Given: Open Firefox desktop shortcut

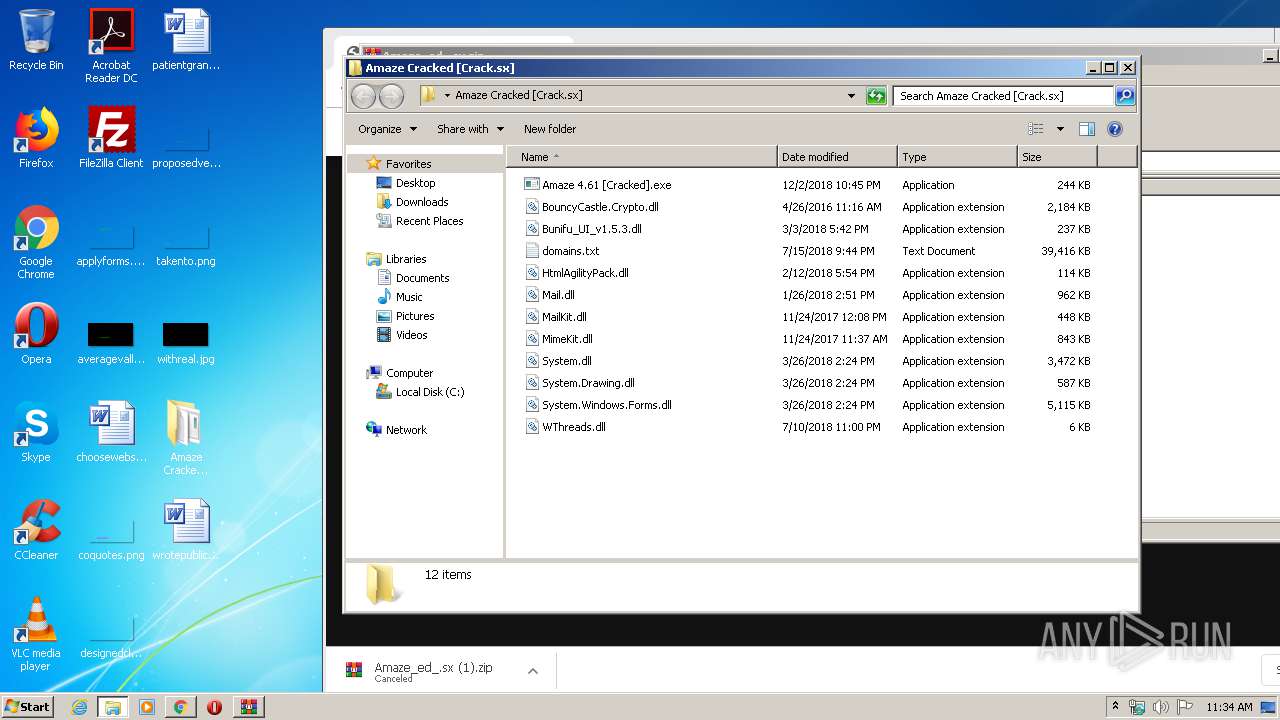Looking at the screenshot, I should coord(36,138).
